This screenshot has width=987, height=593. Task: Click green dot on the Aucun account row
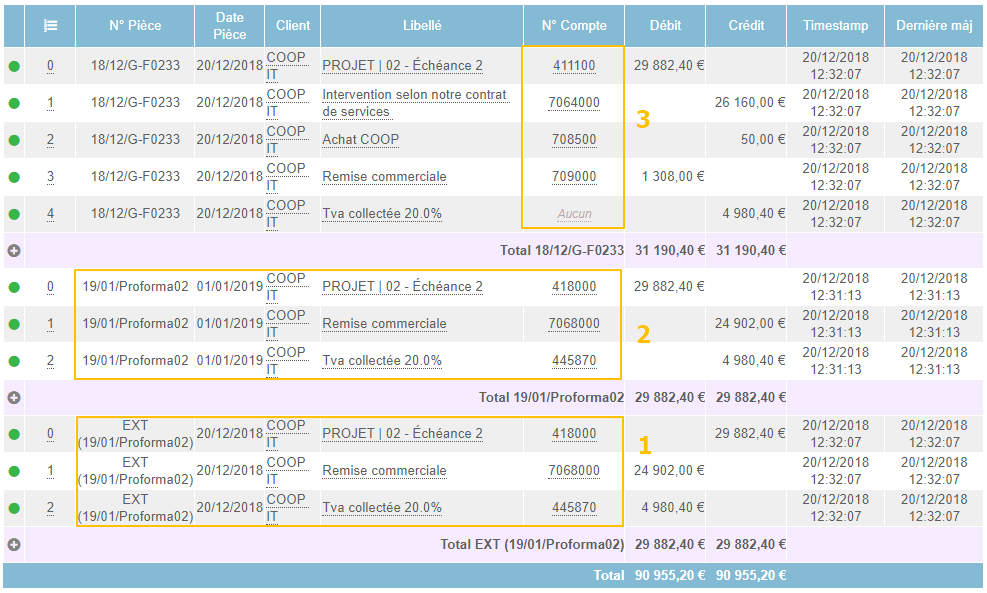point(14,215)
